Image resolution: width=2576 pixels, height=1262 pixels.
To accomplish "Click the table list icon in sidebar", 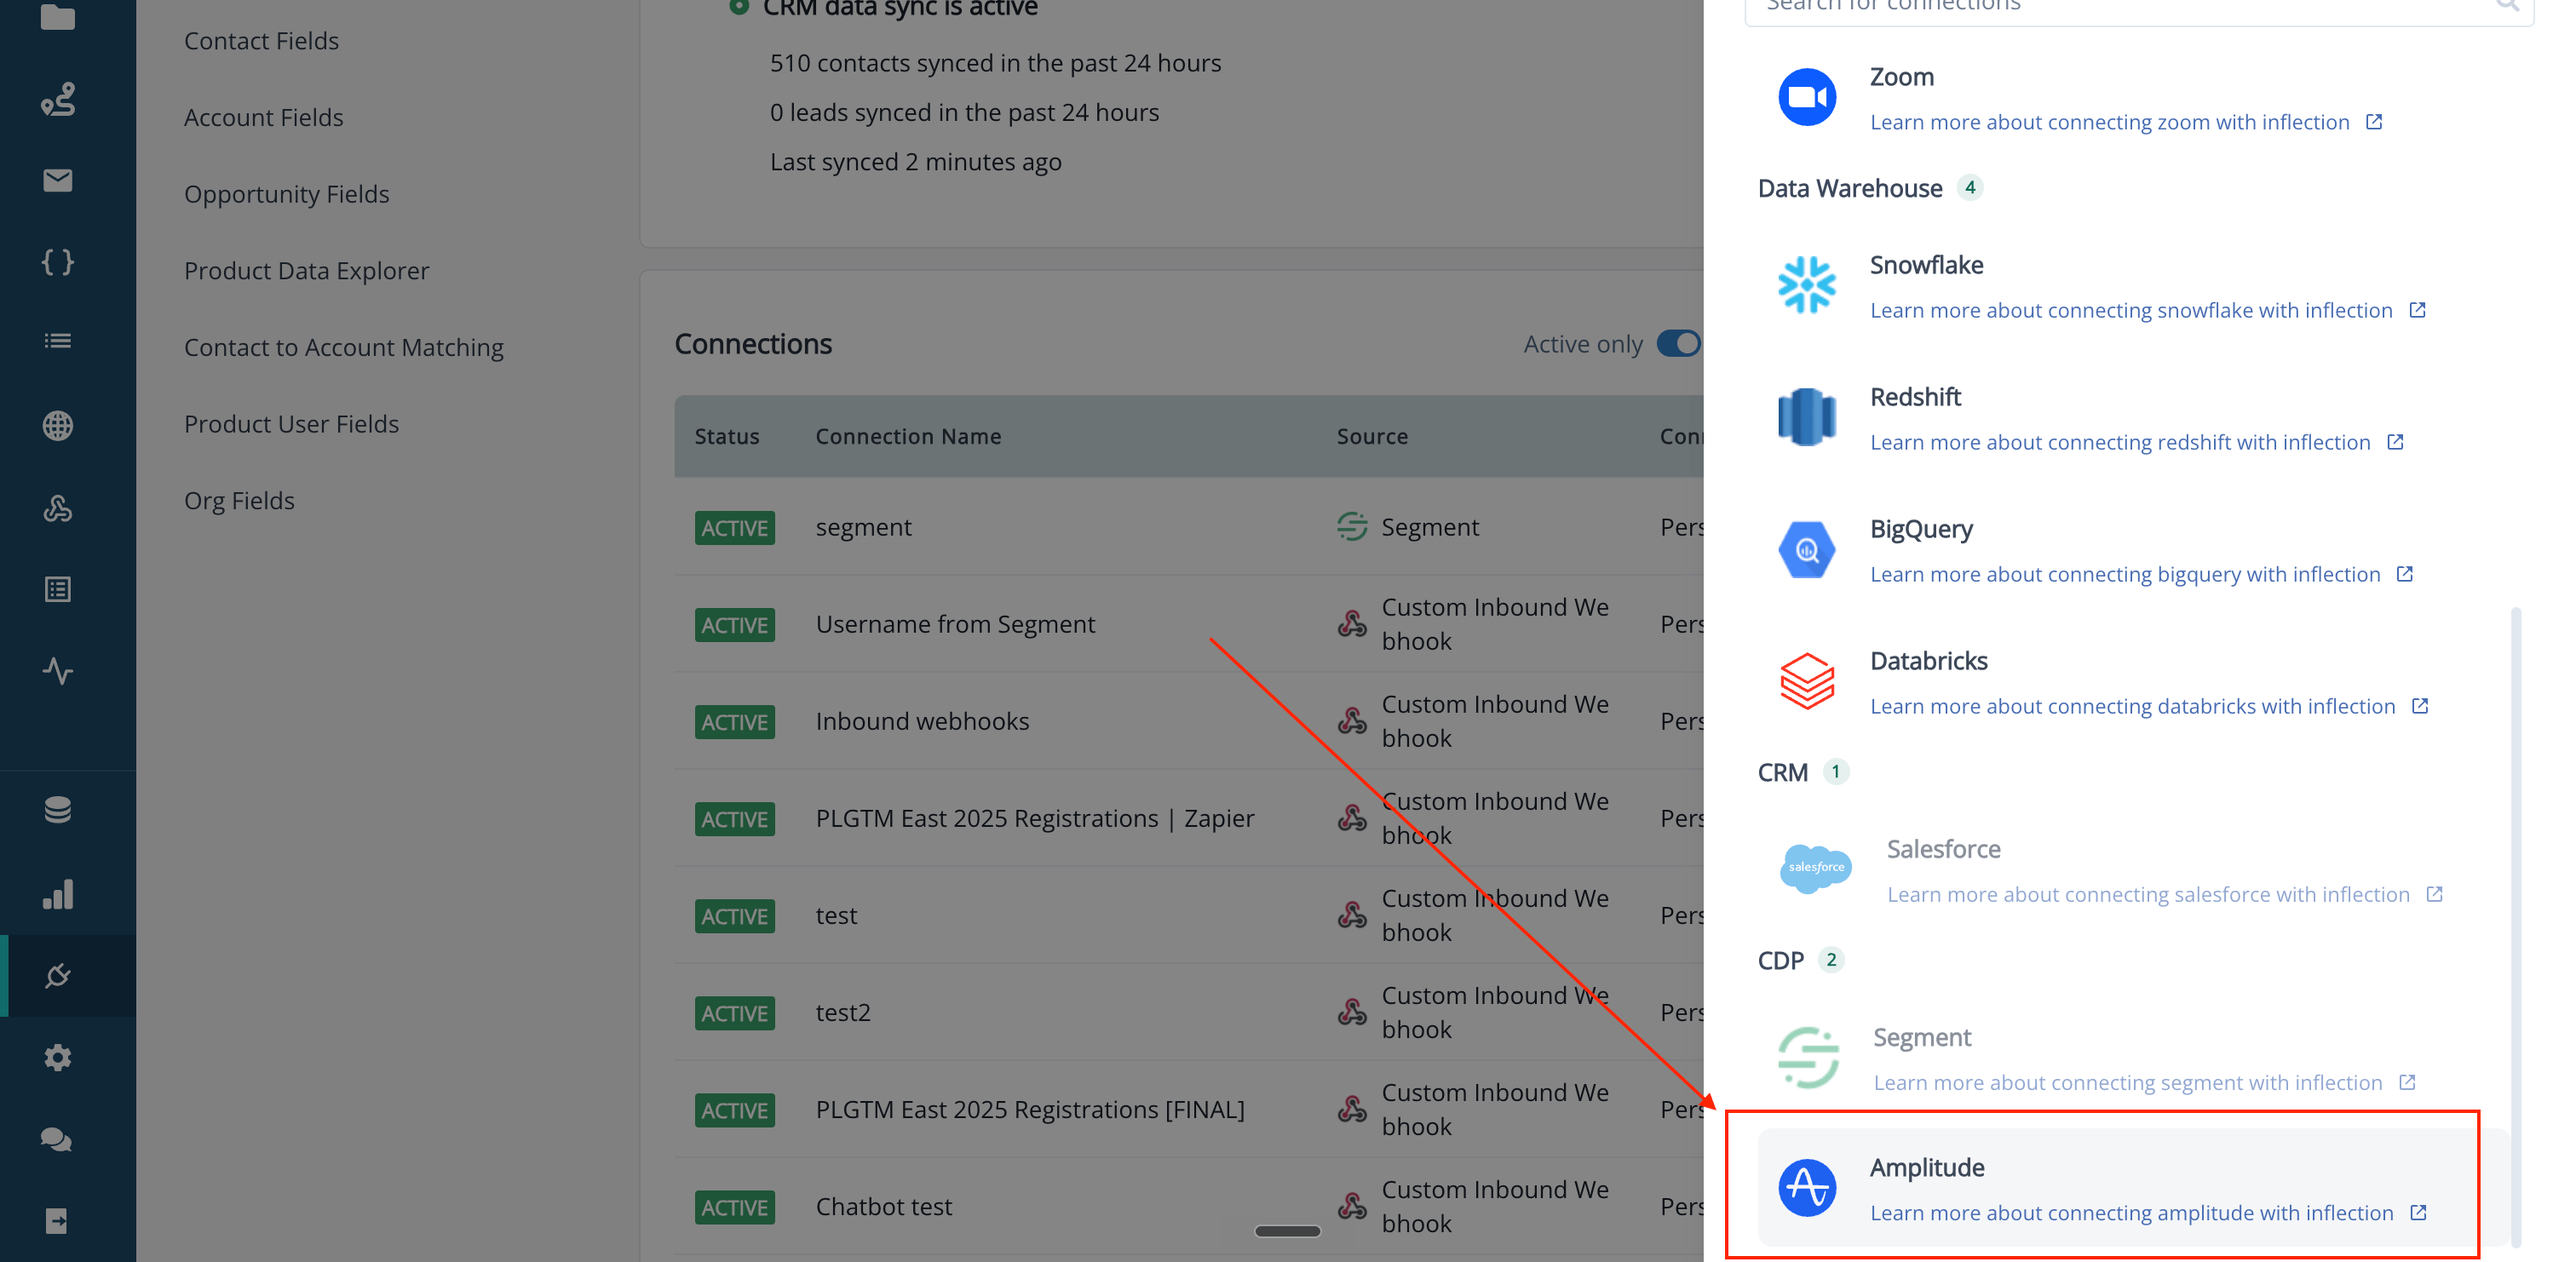I will [58, 589].
